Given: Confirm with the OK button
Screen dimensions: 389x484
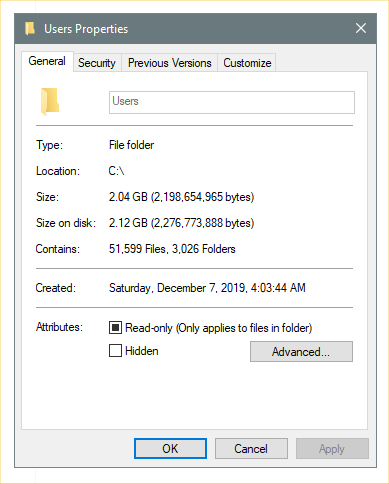Looking at the screenshot, I should point(170,448).
